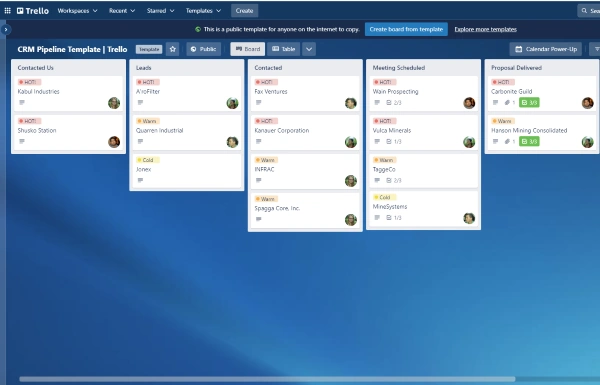The height and width of the screenshot is (385, 600).
Task: Open the Kanauer Corporation card
Action: pyautogui.click(x=305, y=132)
